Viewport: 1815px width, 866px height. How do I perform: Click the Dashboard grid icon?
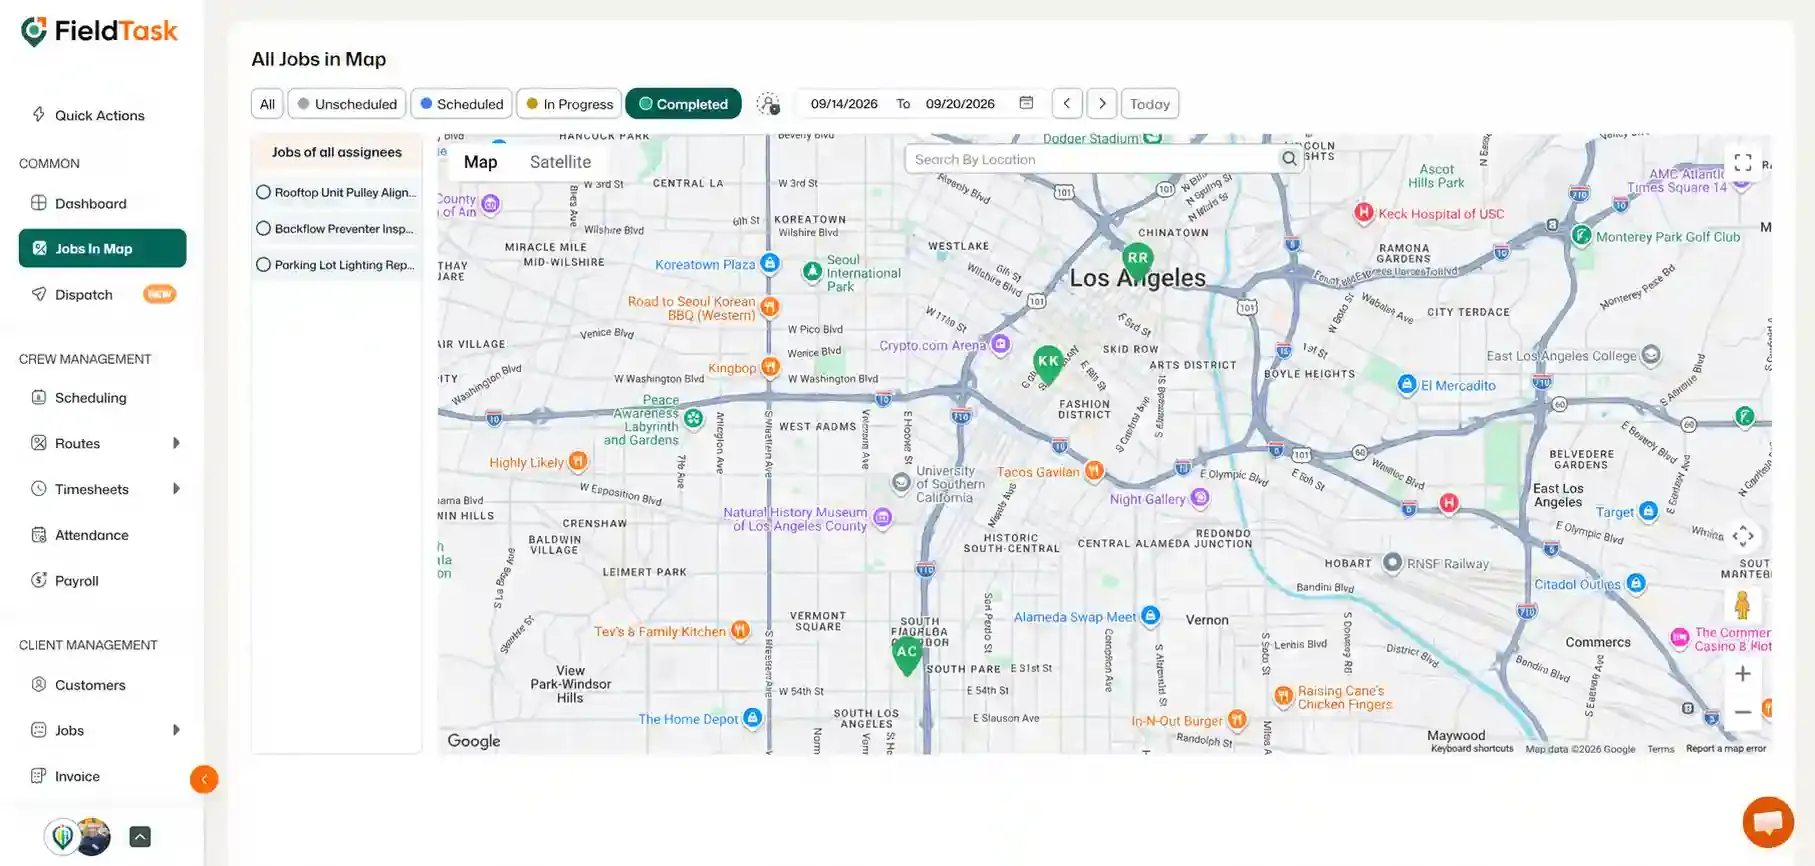click(x=39, y=203)
